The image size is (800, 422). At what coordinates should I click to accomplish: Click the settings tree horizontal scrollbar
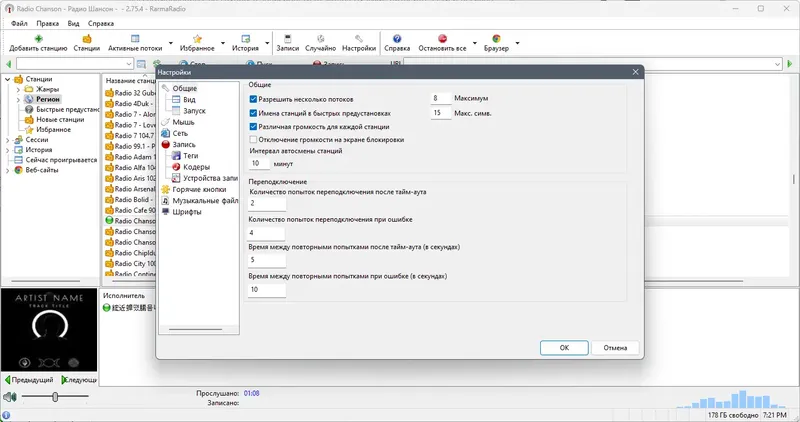tap(195, 330)
